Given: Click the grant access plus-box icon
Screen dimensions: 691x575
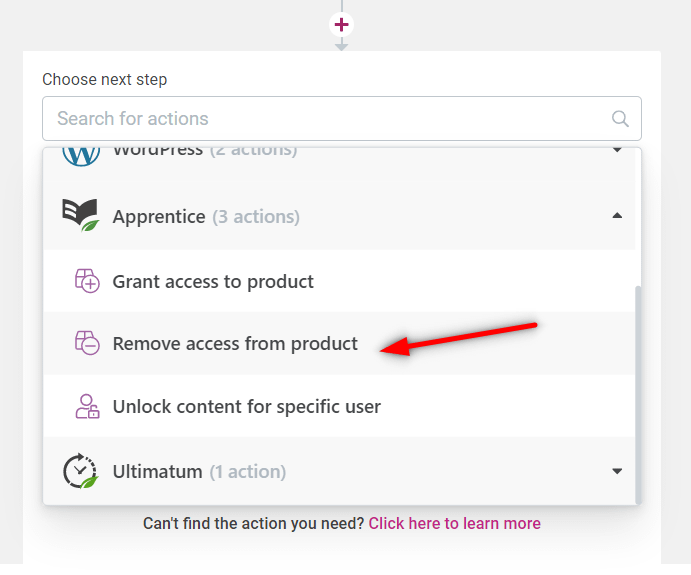Looking at the screenshot, I should pyautogui.click(x=87, y=281).
